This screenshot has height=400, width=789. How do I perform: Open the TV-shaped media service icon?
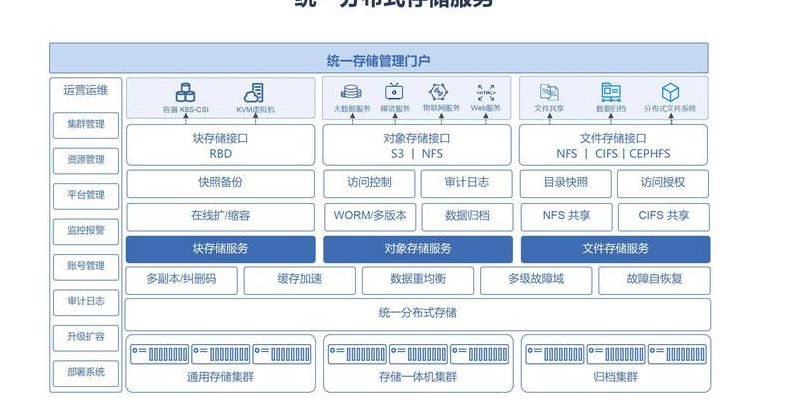[394, 92]
